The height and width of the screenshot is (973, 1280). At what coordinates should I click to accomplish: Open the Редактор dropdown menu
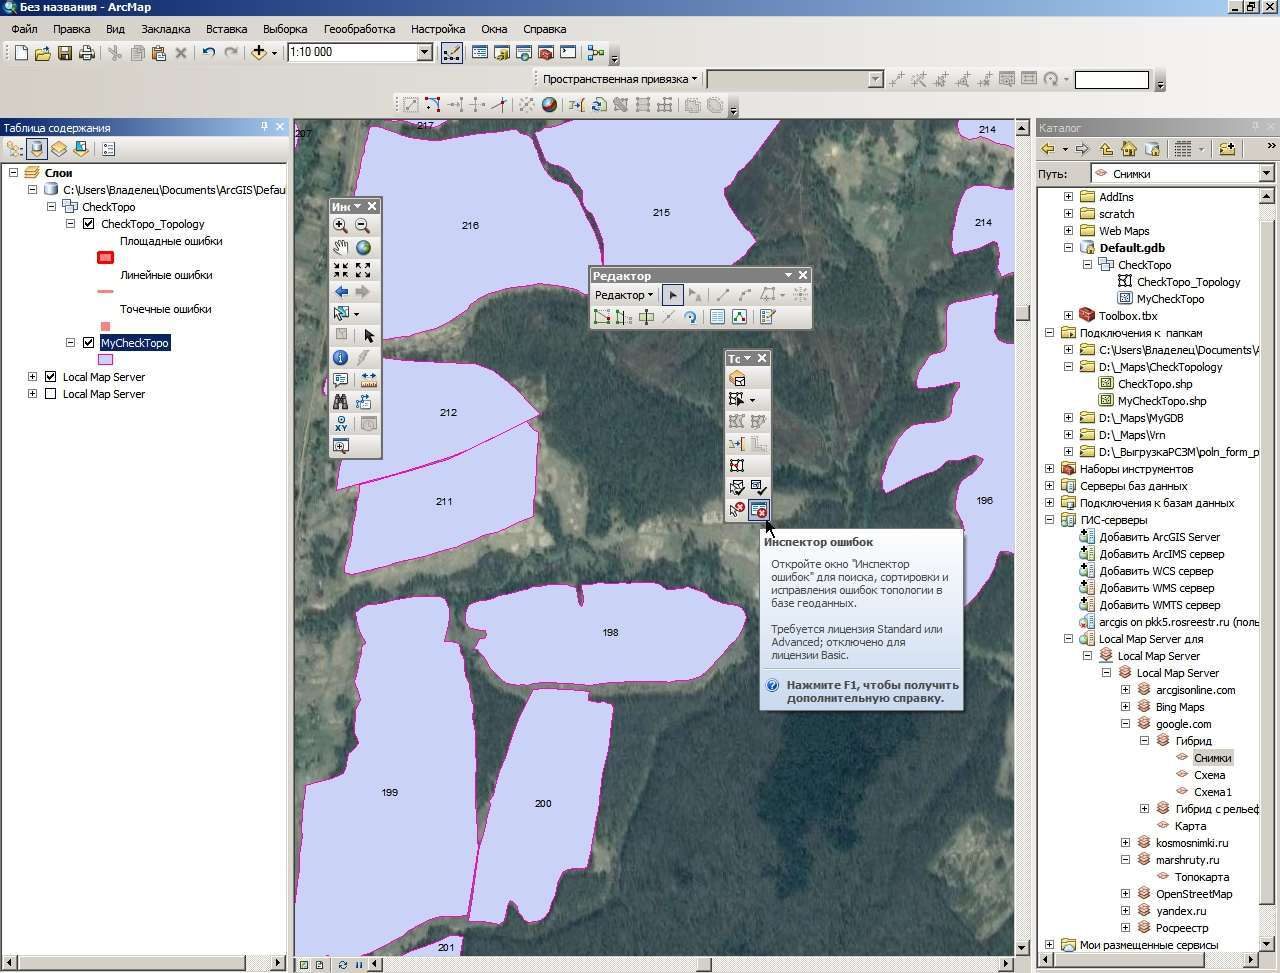624,295
